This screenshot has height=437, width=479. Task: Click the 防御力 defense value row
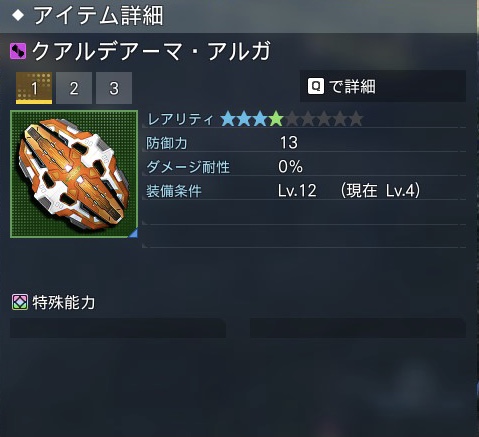point(304,143)
